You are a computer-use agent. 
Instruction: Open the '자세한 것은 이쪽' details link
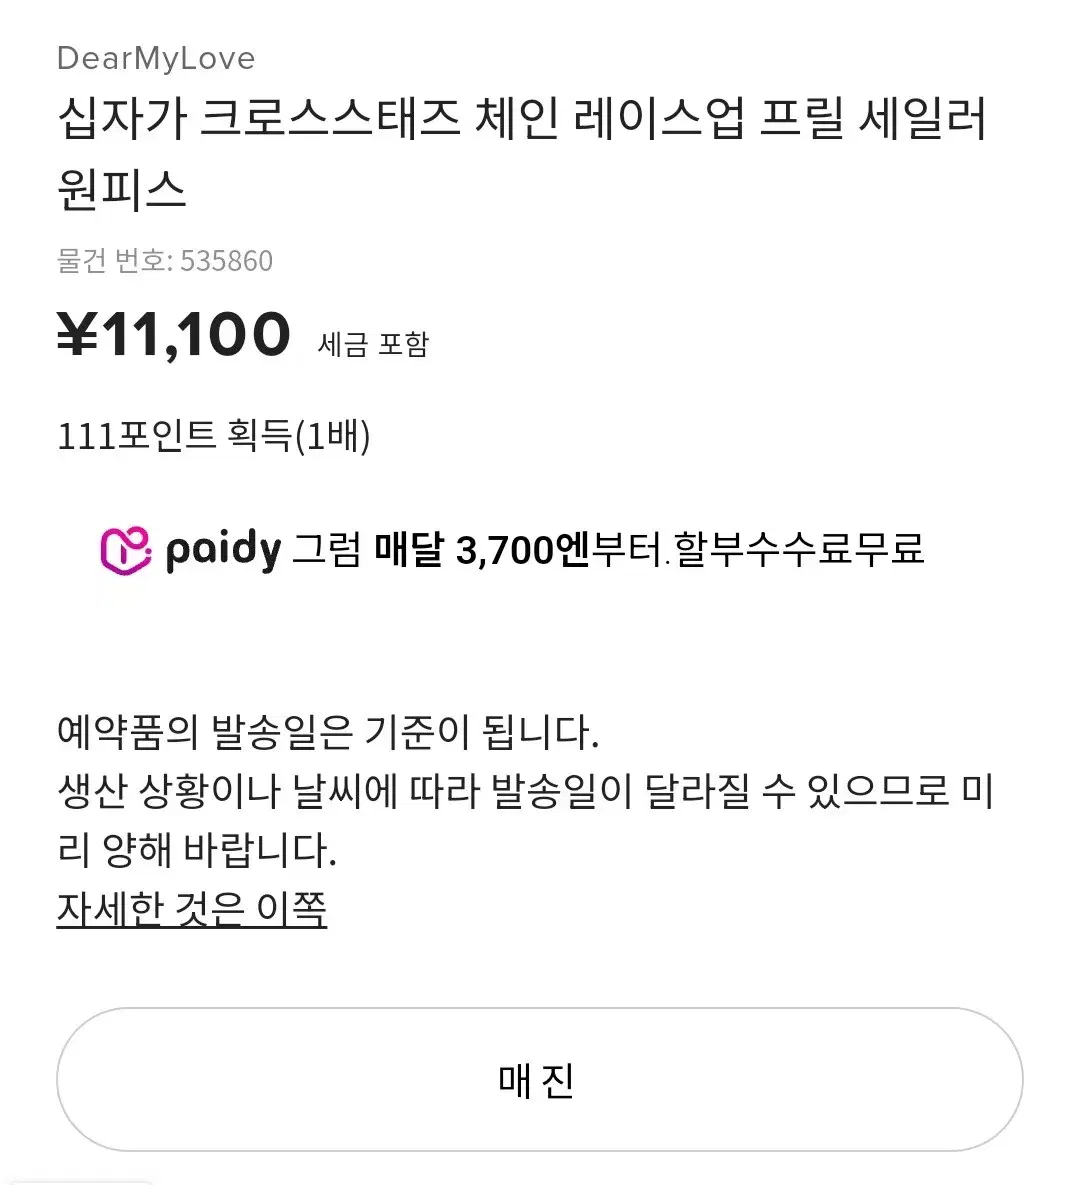[x=191, y=909]
